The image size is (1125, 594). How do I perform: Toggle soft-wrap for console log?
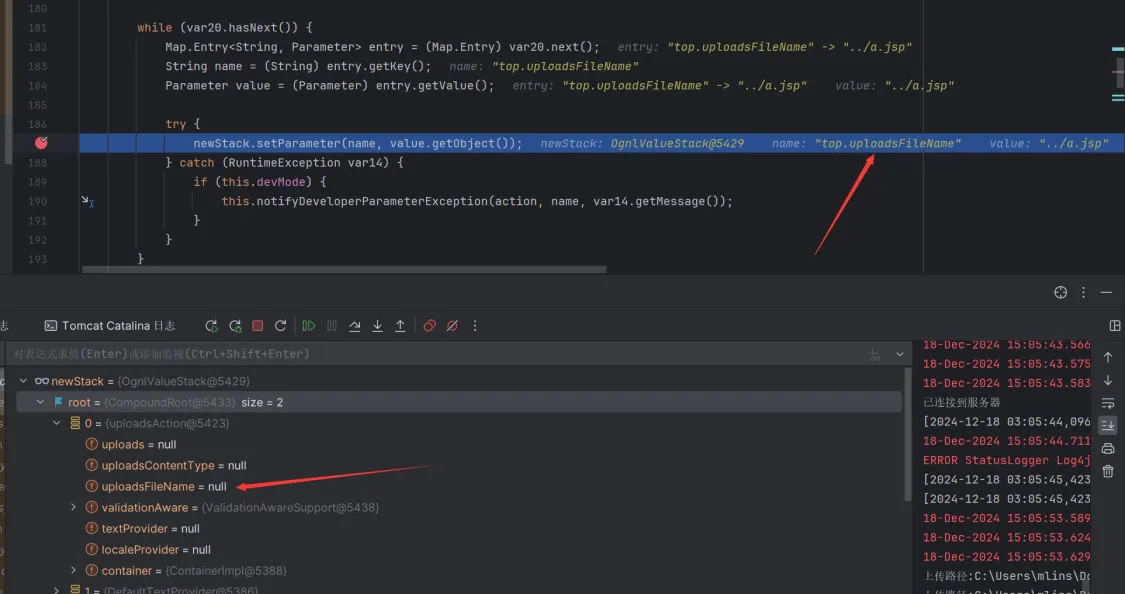(1108, 403)
